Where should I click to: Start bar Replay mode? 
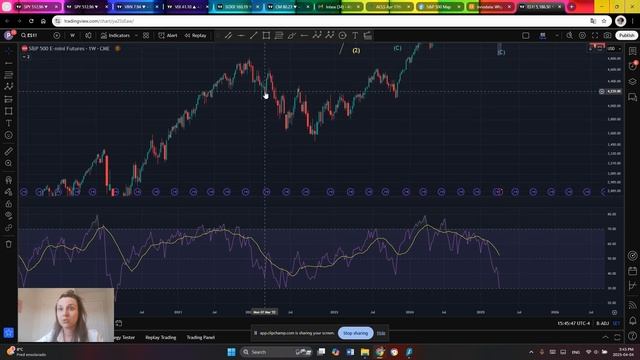(x=196, y=36)
